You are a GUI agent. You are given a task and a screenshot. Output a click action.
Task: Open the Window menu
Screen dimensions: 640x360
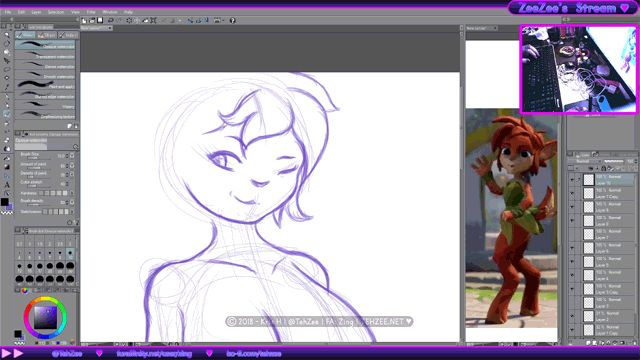[x=110, y=12]
